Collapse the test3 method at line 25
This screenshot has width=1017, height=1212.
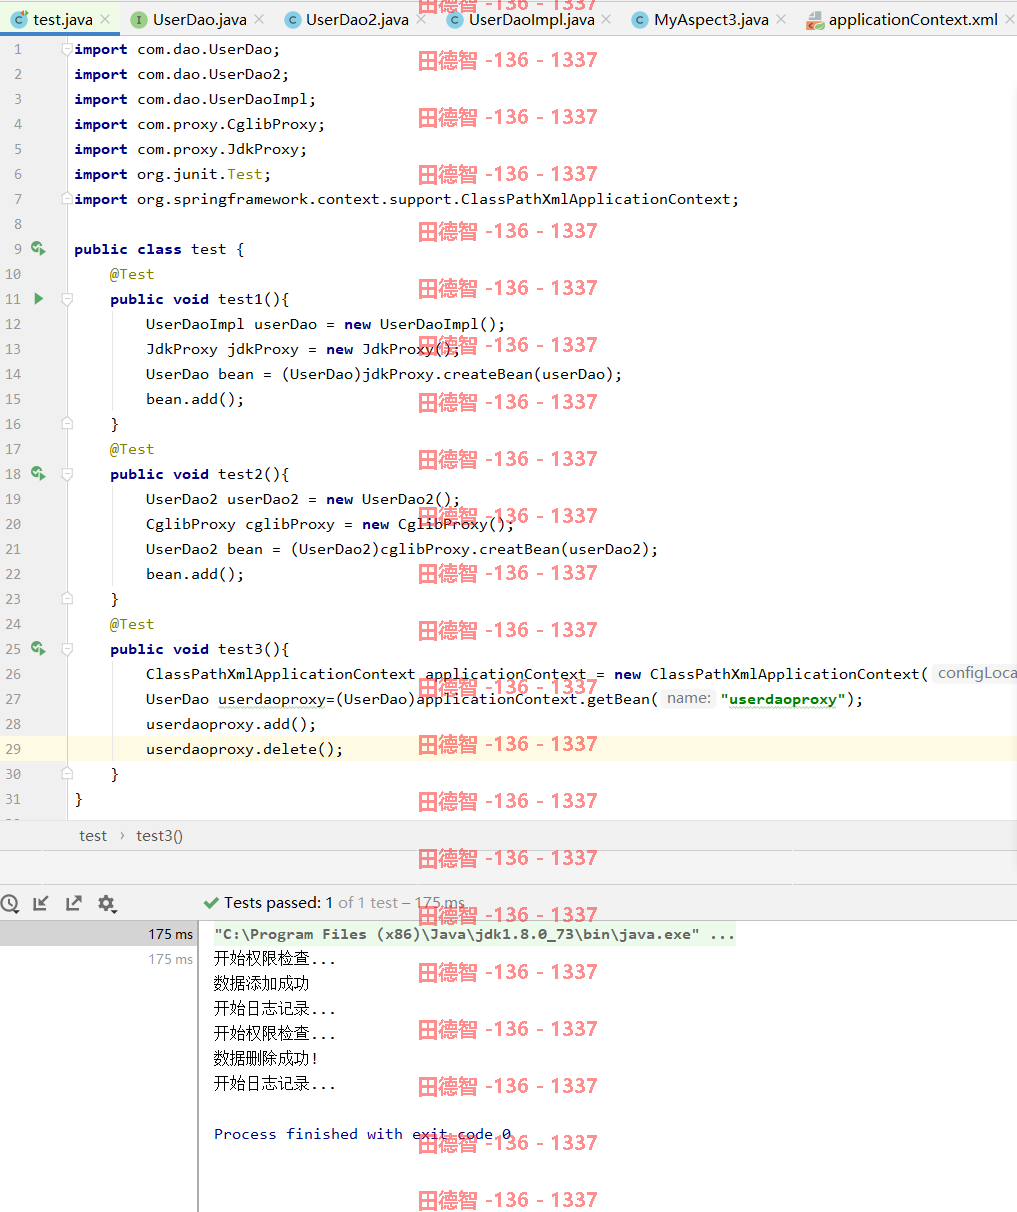[67, 649]
